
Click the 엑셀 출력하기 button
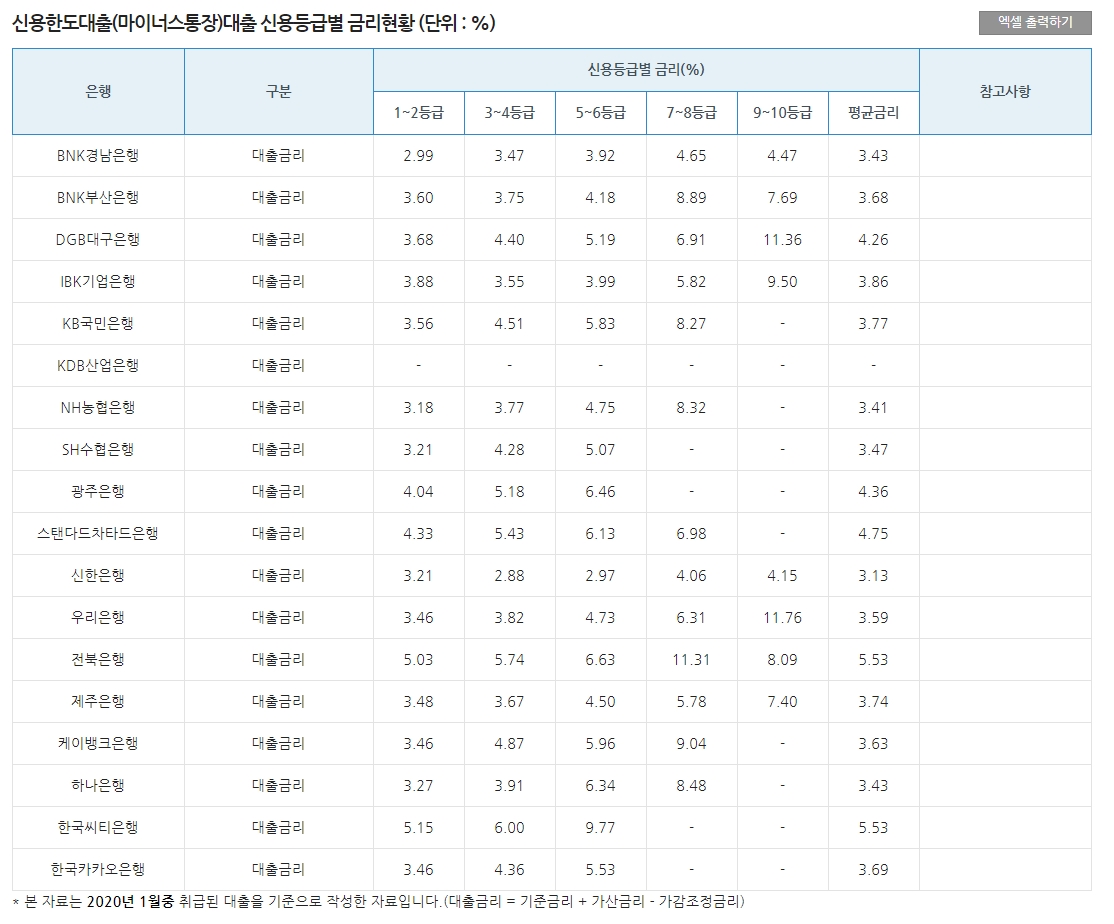pos(1034,23)
